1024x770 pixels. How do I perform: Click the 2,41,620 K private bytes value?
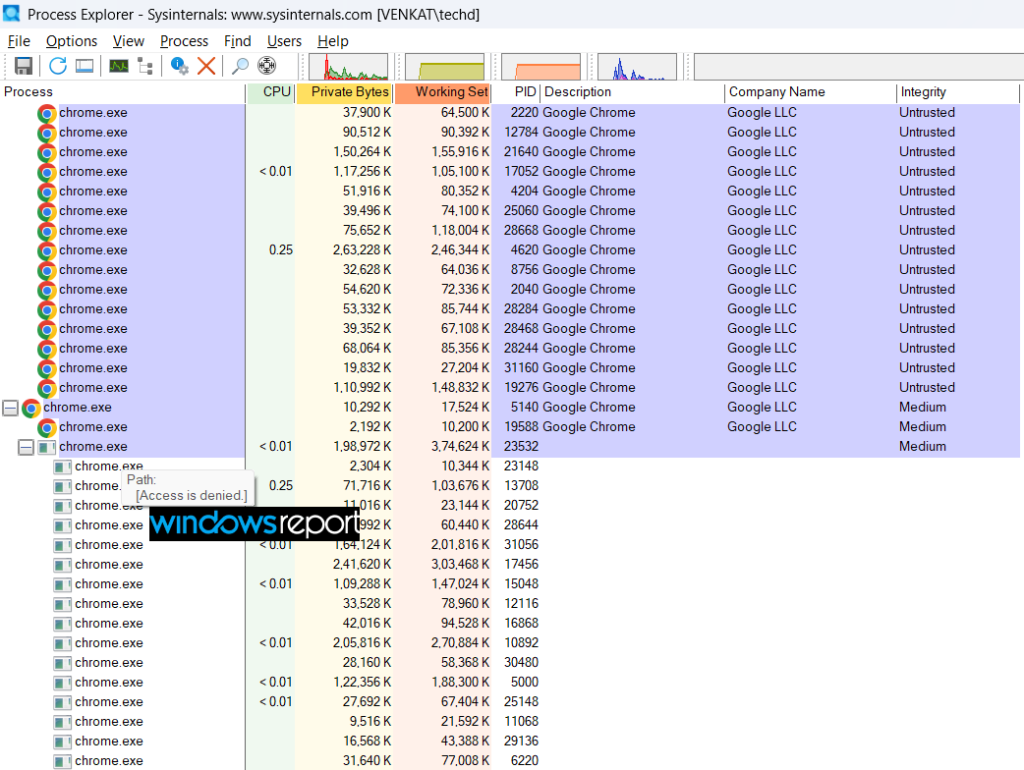click(362, 564)
